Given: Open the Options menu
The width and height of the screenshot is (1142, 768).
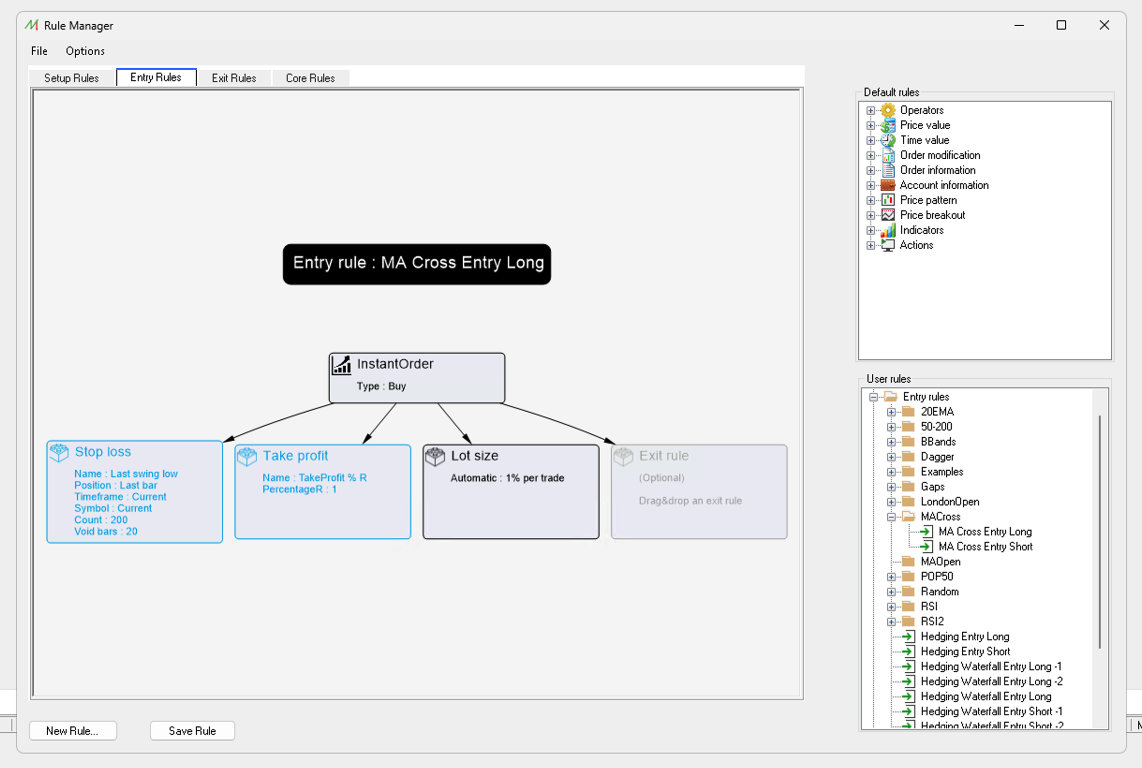Looking at the screenshot, I should 85,51.
